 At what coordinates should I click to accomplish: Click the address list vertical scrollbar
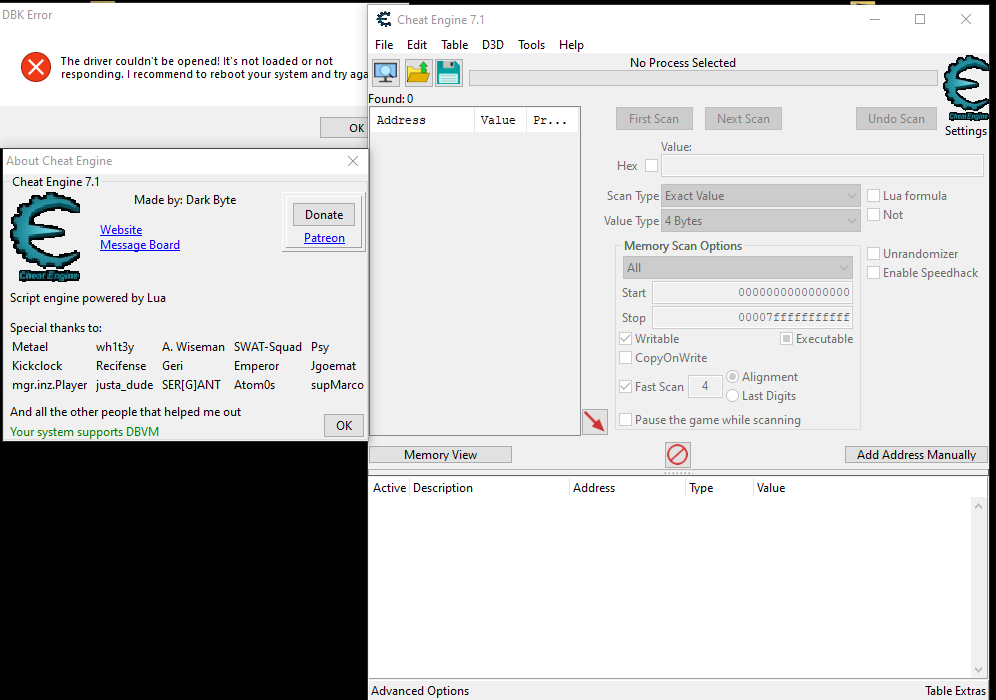click(978, 588)
